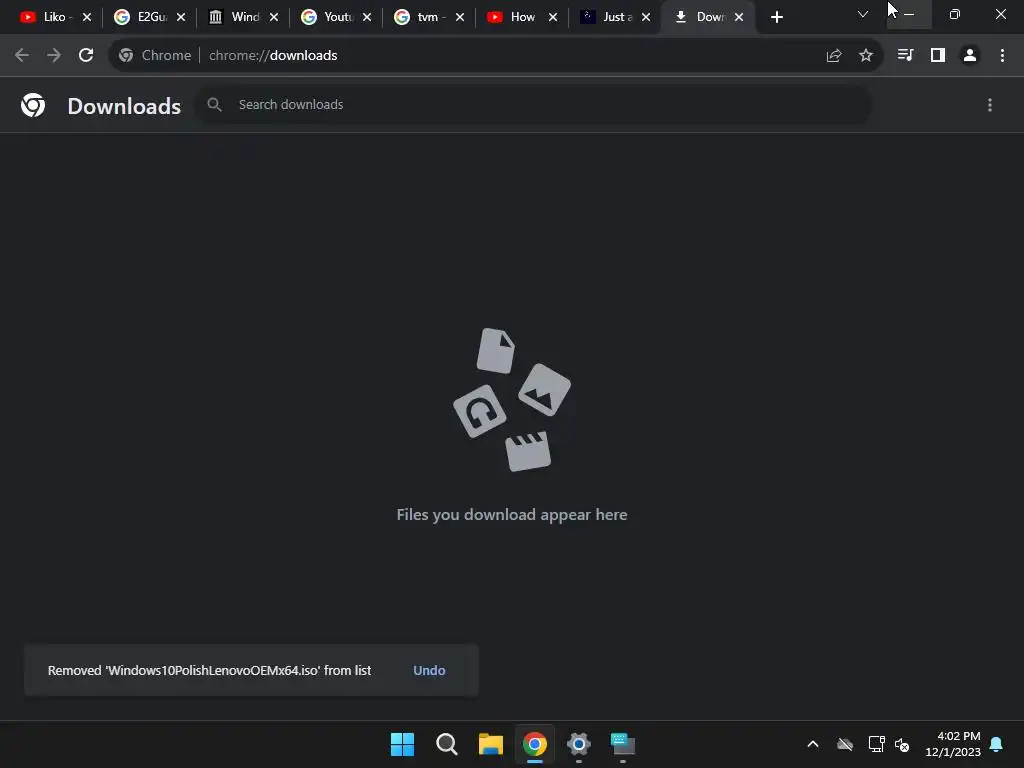Click the Chrome site info chip
Viewport: 1024px width, 768px height.
(x=155, y=56)
